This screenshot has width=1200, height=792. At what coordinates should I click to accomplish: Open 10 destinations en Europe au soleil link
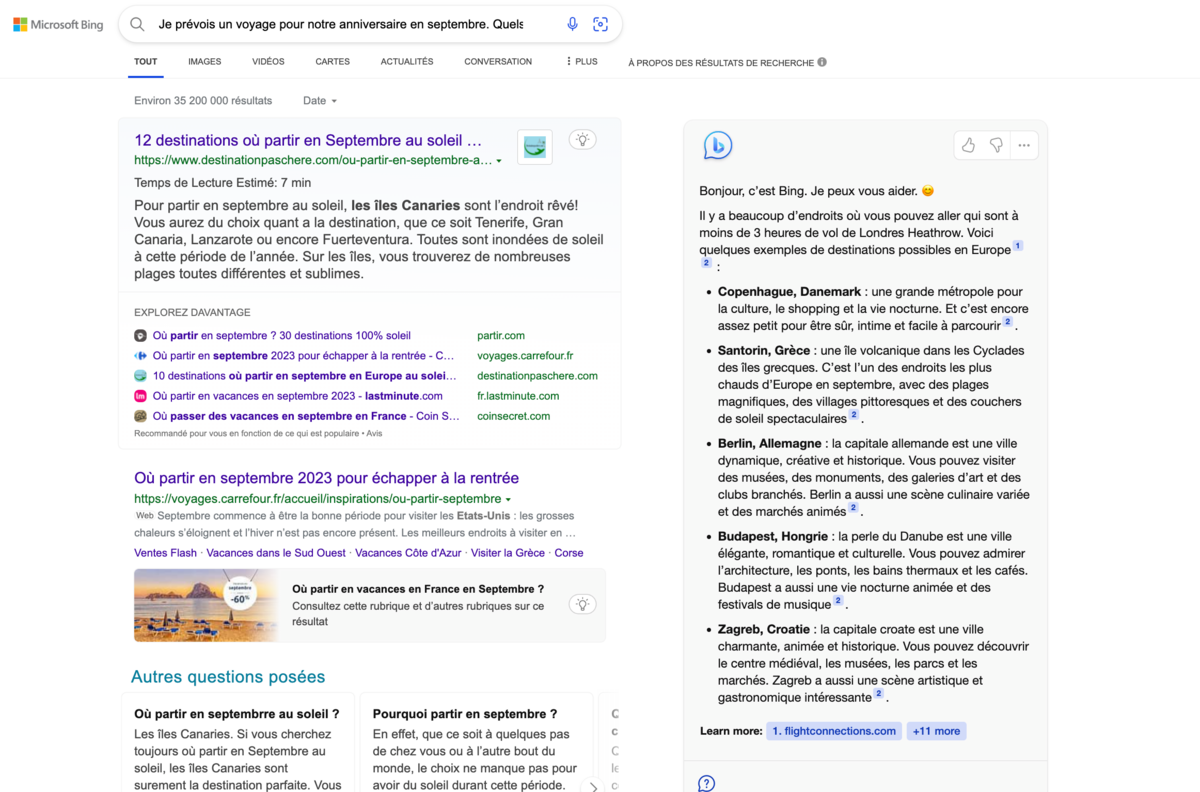pos(305,376)
